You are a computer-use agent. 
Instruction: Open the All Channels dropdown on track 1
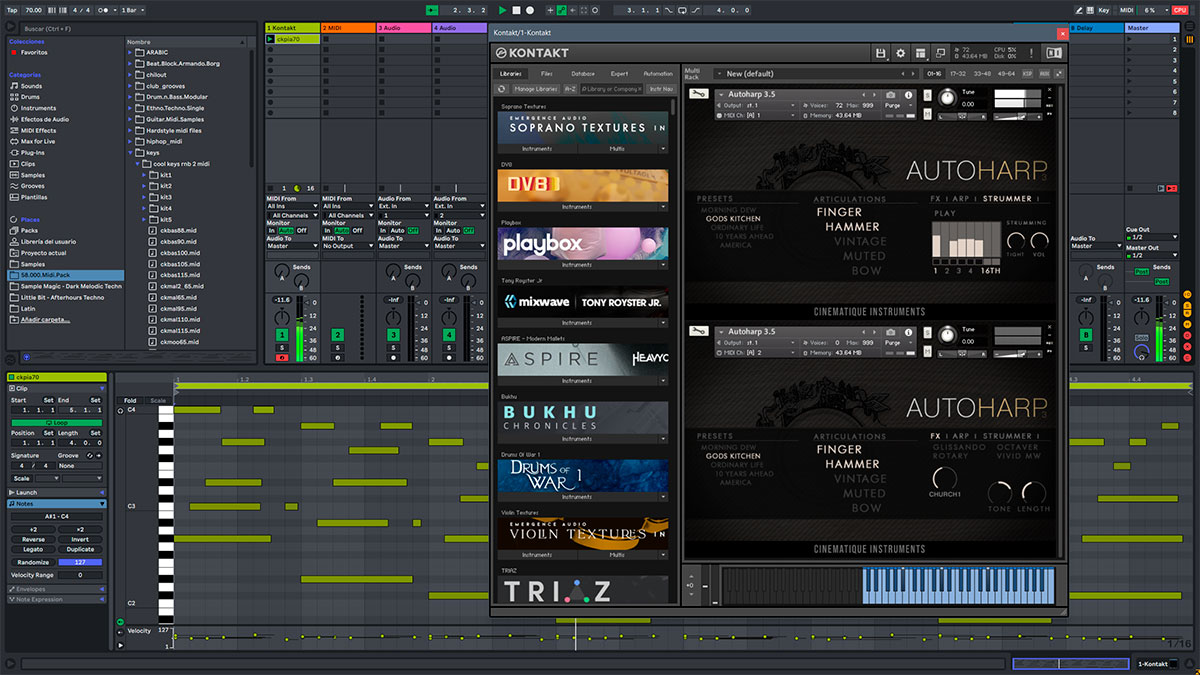point(292,215)
